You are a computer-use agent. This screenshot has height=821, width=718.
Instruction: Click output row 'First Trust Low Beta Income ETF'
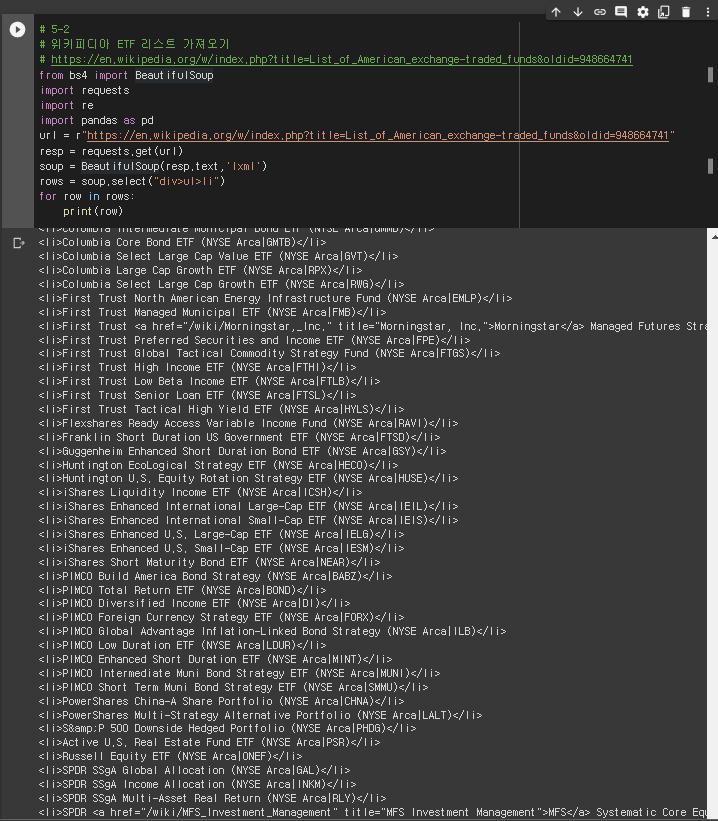point(209,382)
